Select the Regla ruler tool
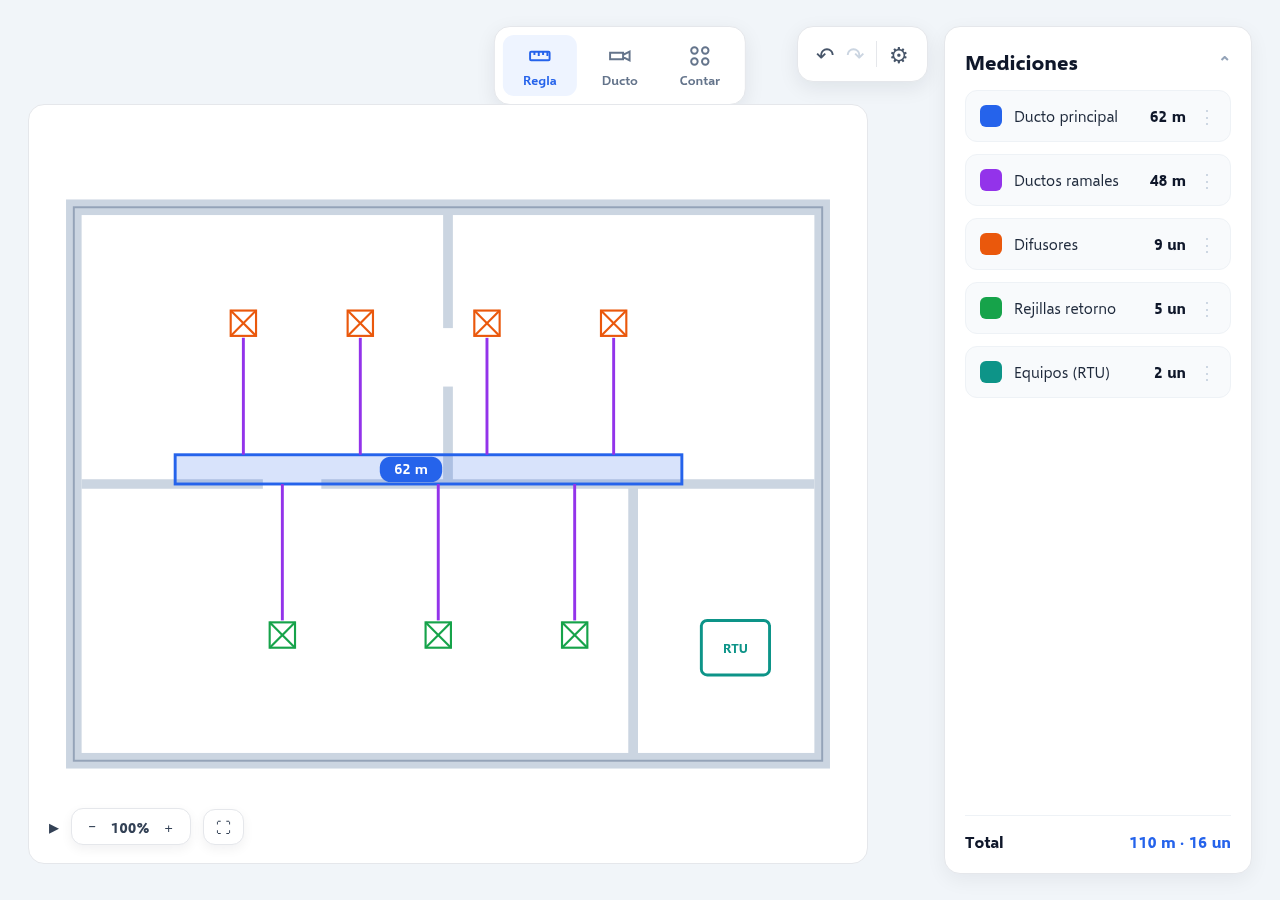 [540, 66]
